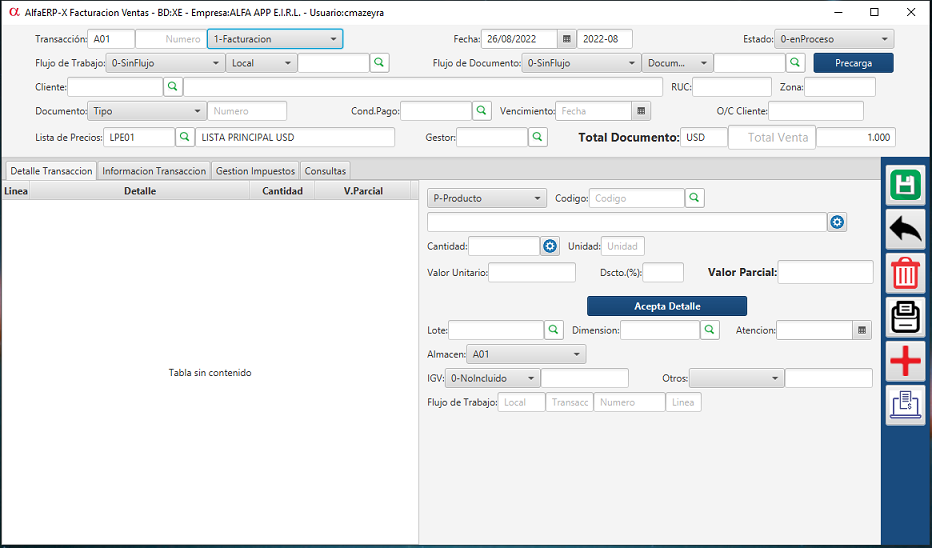932x548 pixels.
Task: Open the Almacen A01 dropdown
Action: click(527, 354)
